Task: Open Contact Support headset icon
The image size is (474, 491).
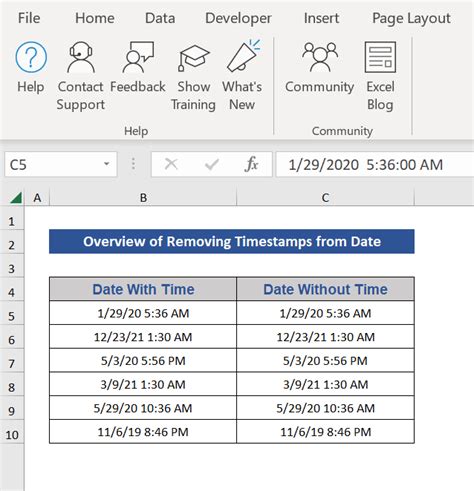Action: pyautogui.click(x=80, y=57)
